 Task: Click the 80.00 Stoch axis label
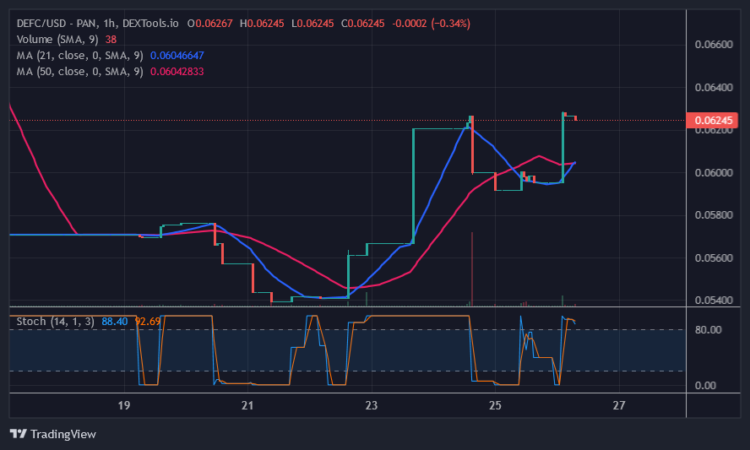[708, 330]
